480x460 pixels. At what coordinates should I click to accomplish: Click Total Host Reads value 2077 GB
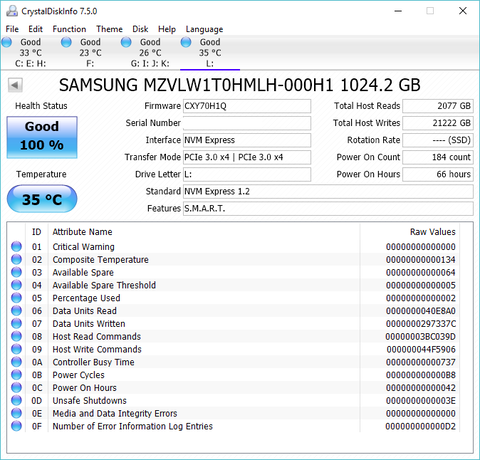[438, 106]
